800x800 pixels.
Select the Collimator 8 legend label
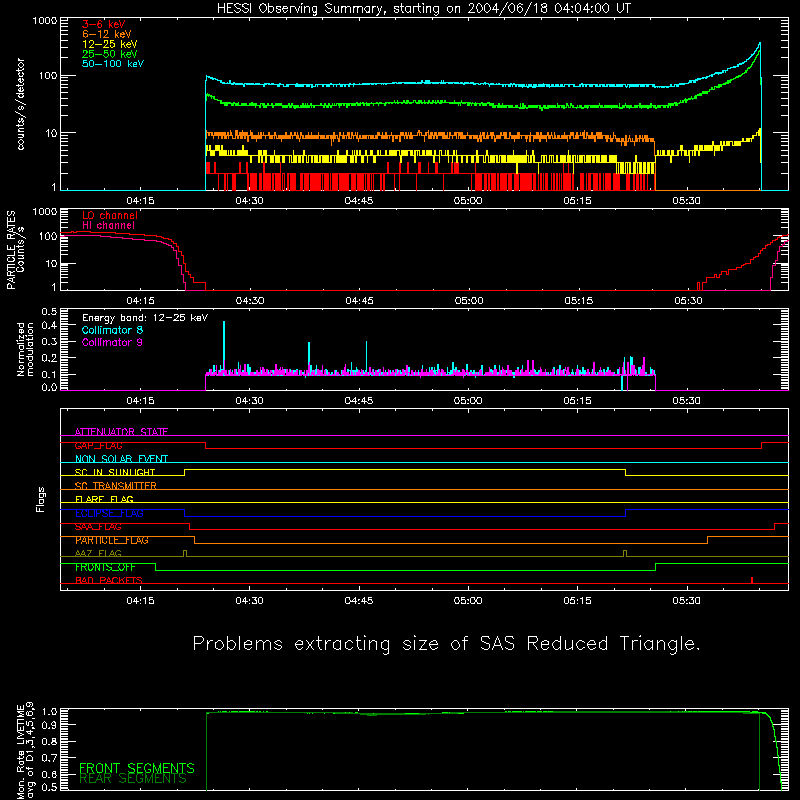pyautogui.click(x=112, y=330)
